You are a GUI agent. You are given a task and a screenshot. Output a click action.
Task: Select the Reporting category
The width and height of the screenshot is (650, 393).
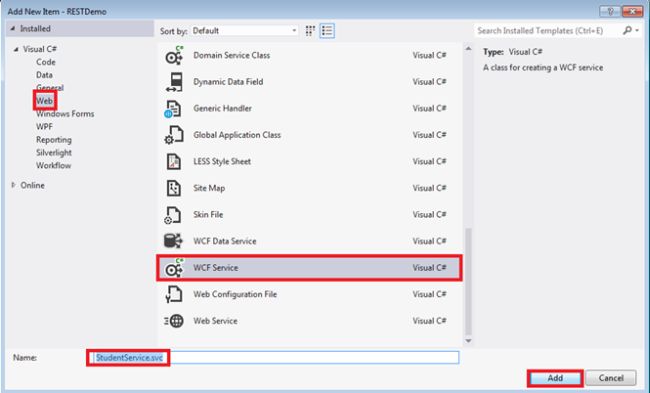pyautogui.click(x=54, y=140)
